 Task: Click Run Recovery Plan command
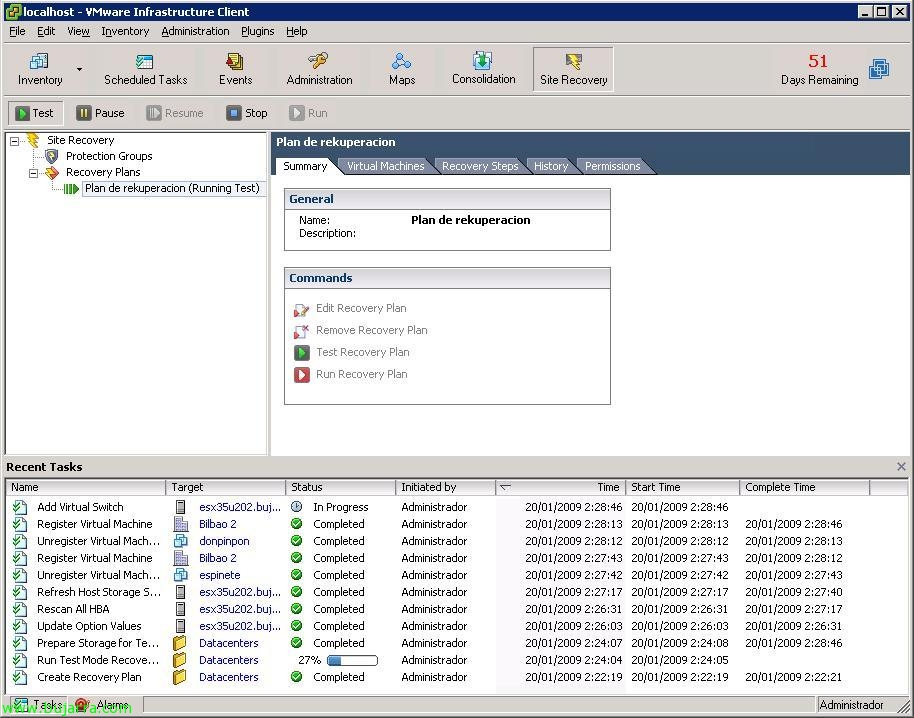pos(361,375)
